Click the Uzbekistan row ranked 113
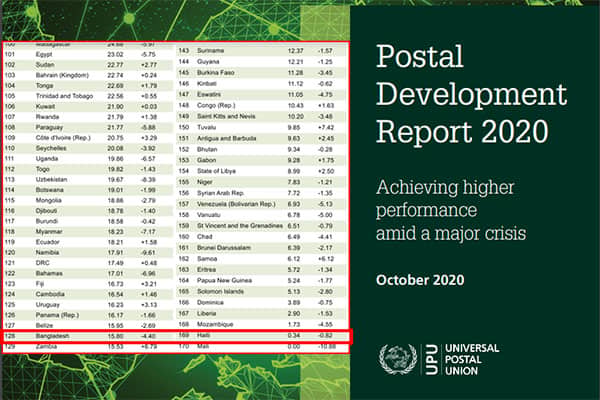The image size is (600, 400). point(88,180)
